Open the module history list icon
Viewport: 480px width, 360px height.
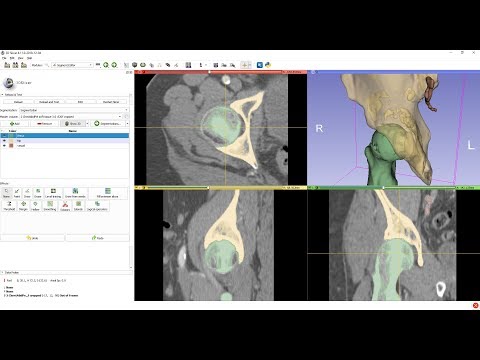pyautogui.click(x=98, y=65)
